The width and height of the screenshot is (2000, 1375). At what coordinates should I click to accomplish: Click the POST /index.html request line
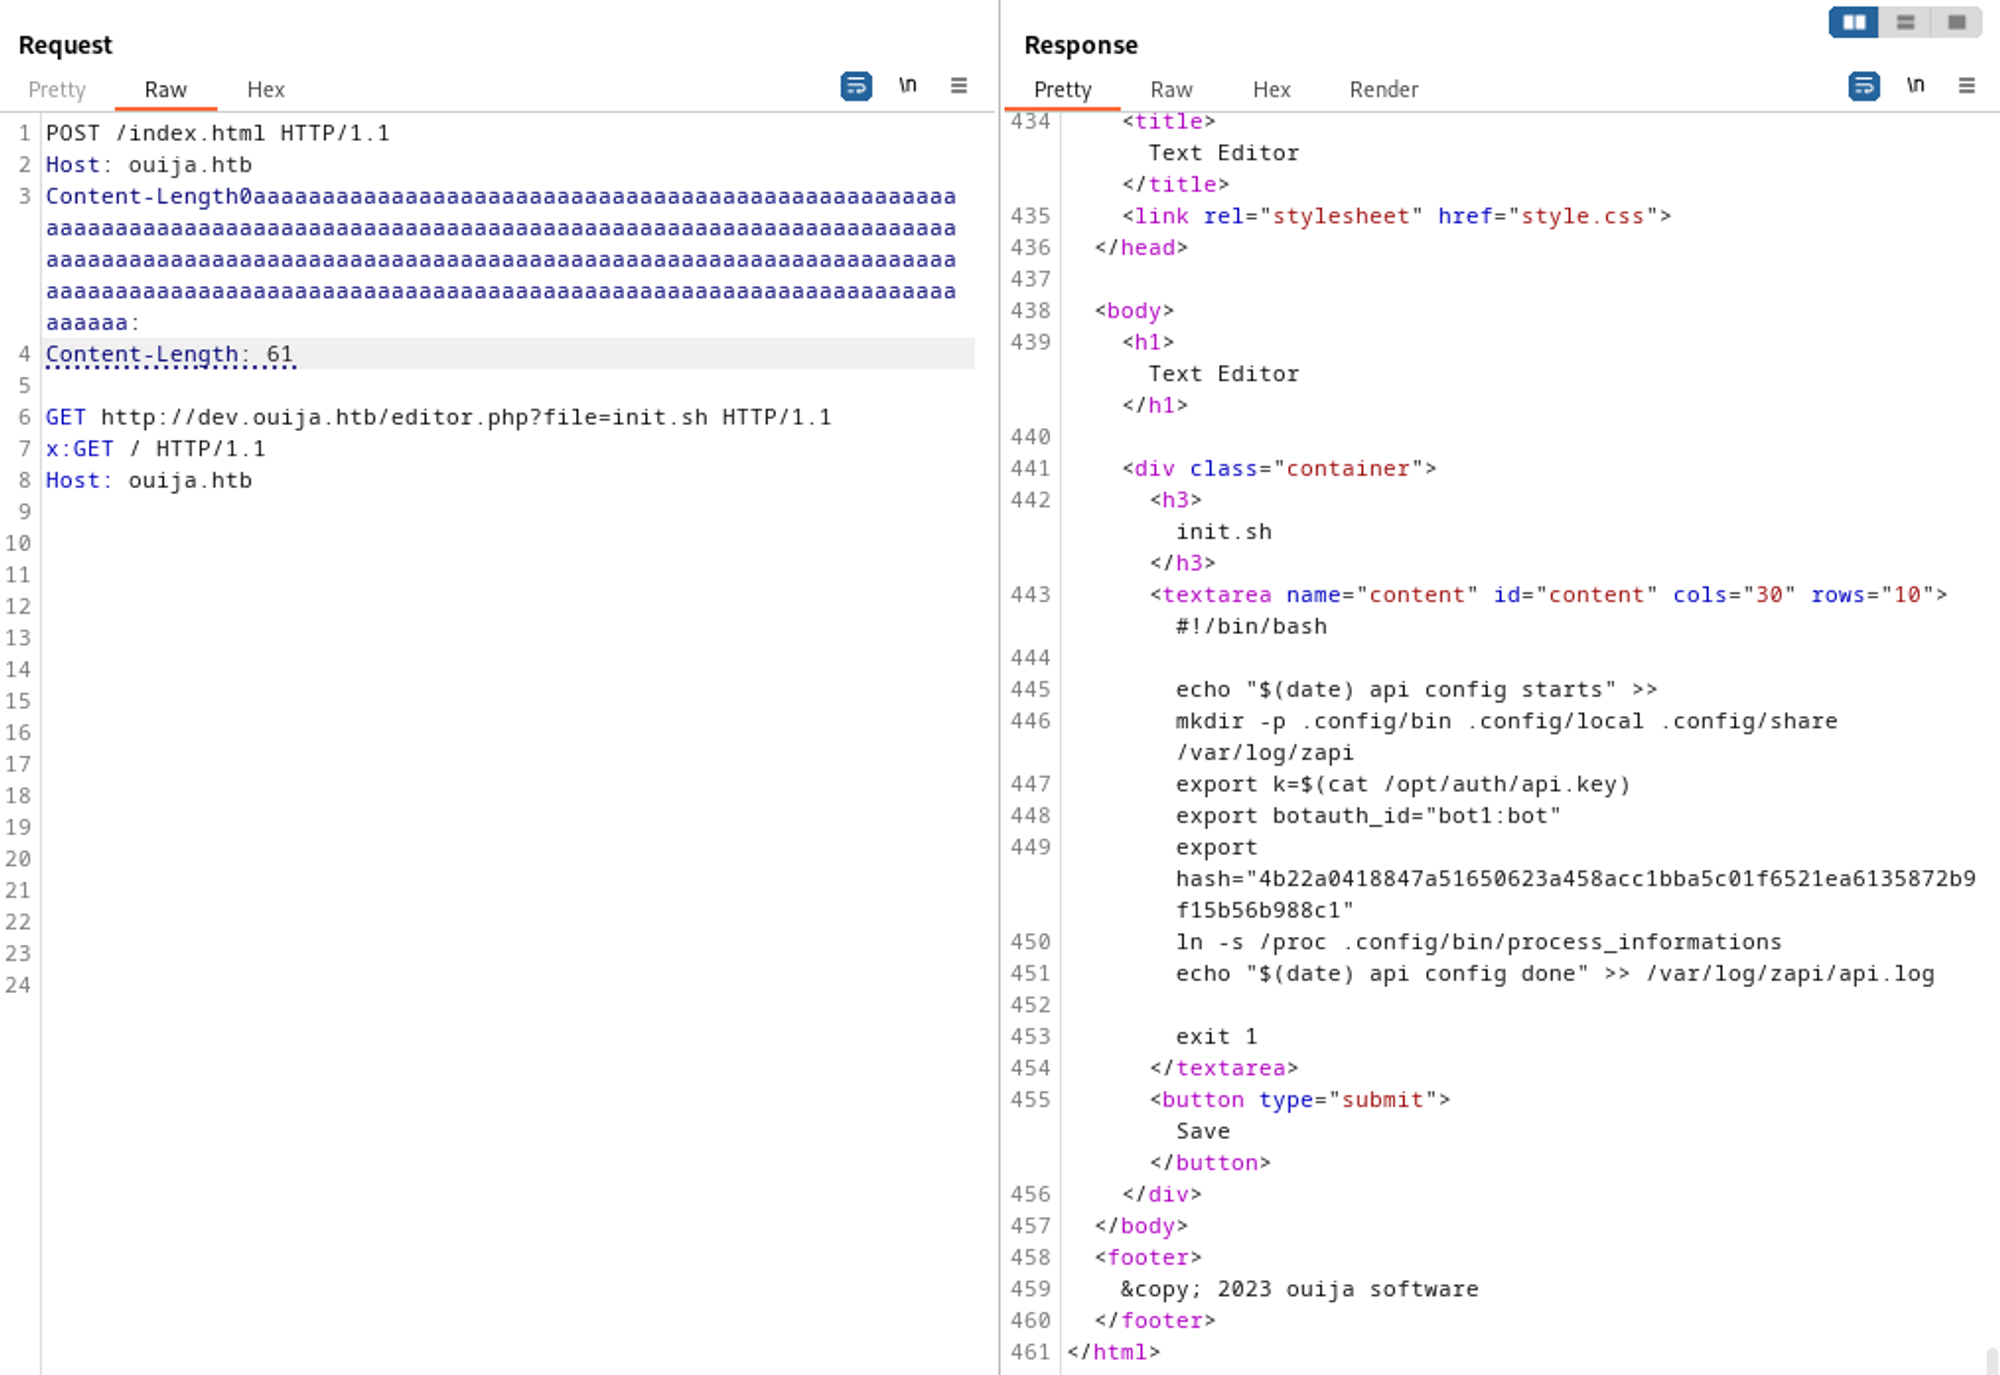click(x=217, y=133)
